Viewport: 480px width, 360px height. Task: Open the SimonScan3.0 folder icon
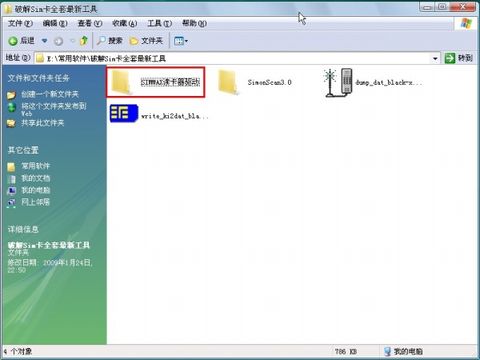228,82
